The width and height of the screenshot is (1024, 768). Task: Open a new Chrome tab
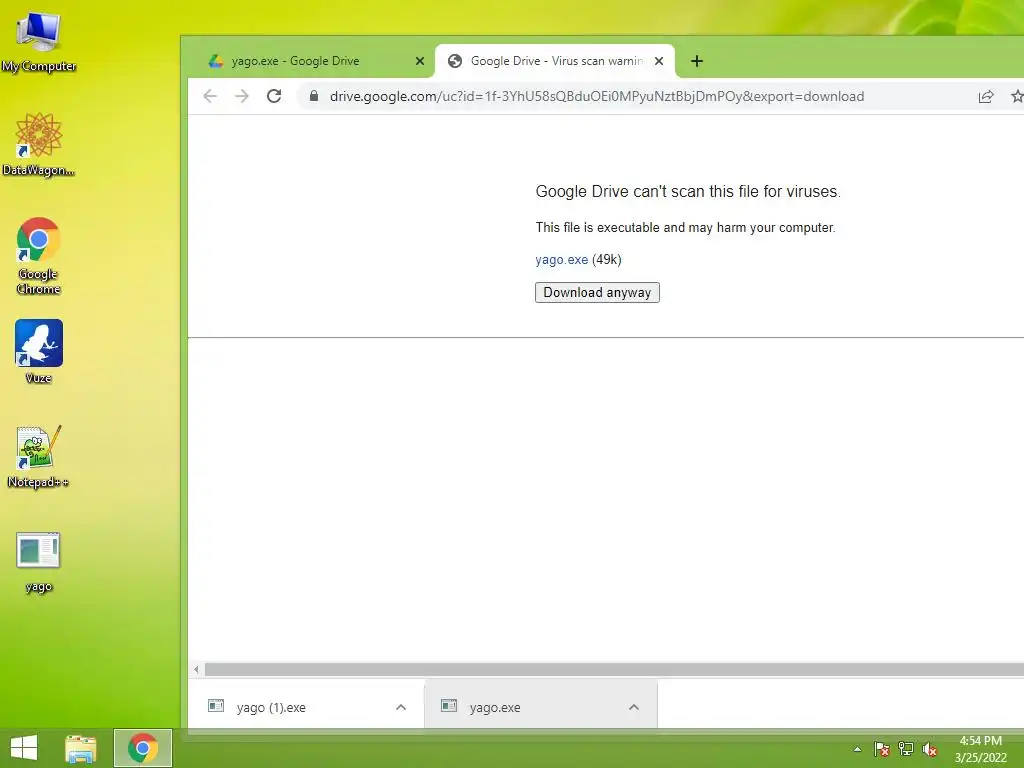(x=697, y=61)
